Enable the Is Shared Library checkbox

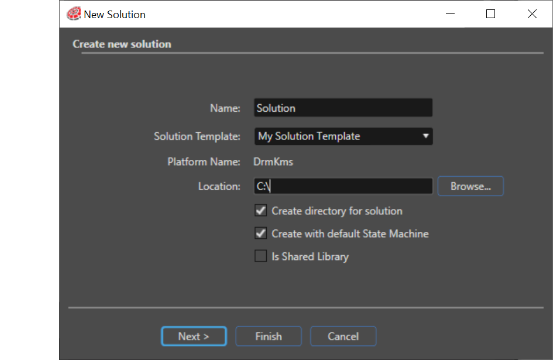(261, 256)
